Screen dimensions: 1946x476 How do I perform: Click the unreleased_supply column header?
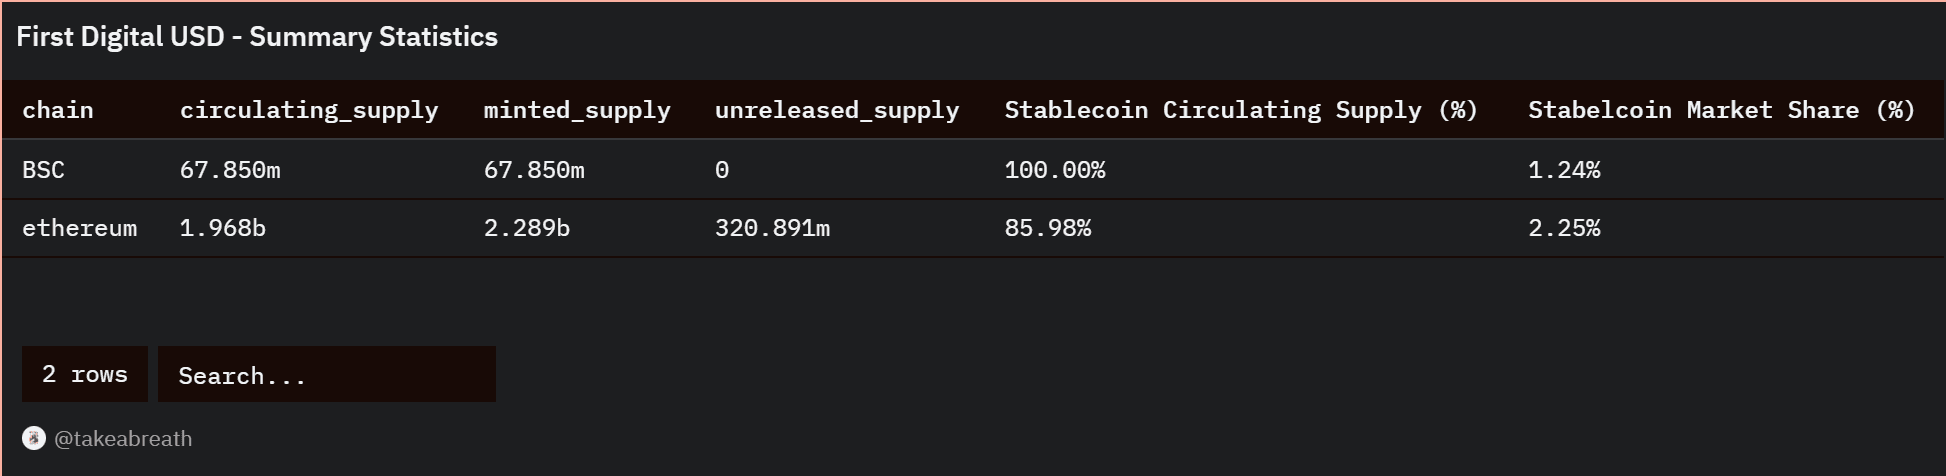837,110
